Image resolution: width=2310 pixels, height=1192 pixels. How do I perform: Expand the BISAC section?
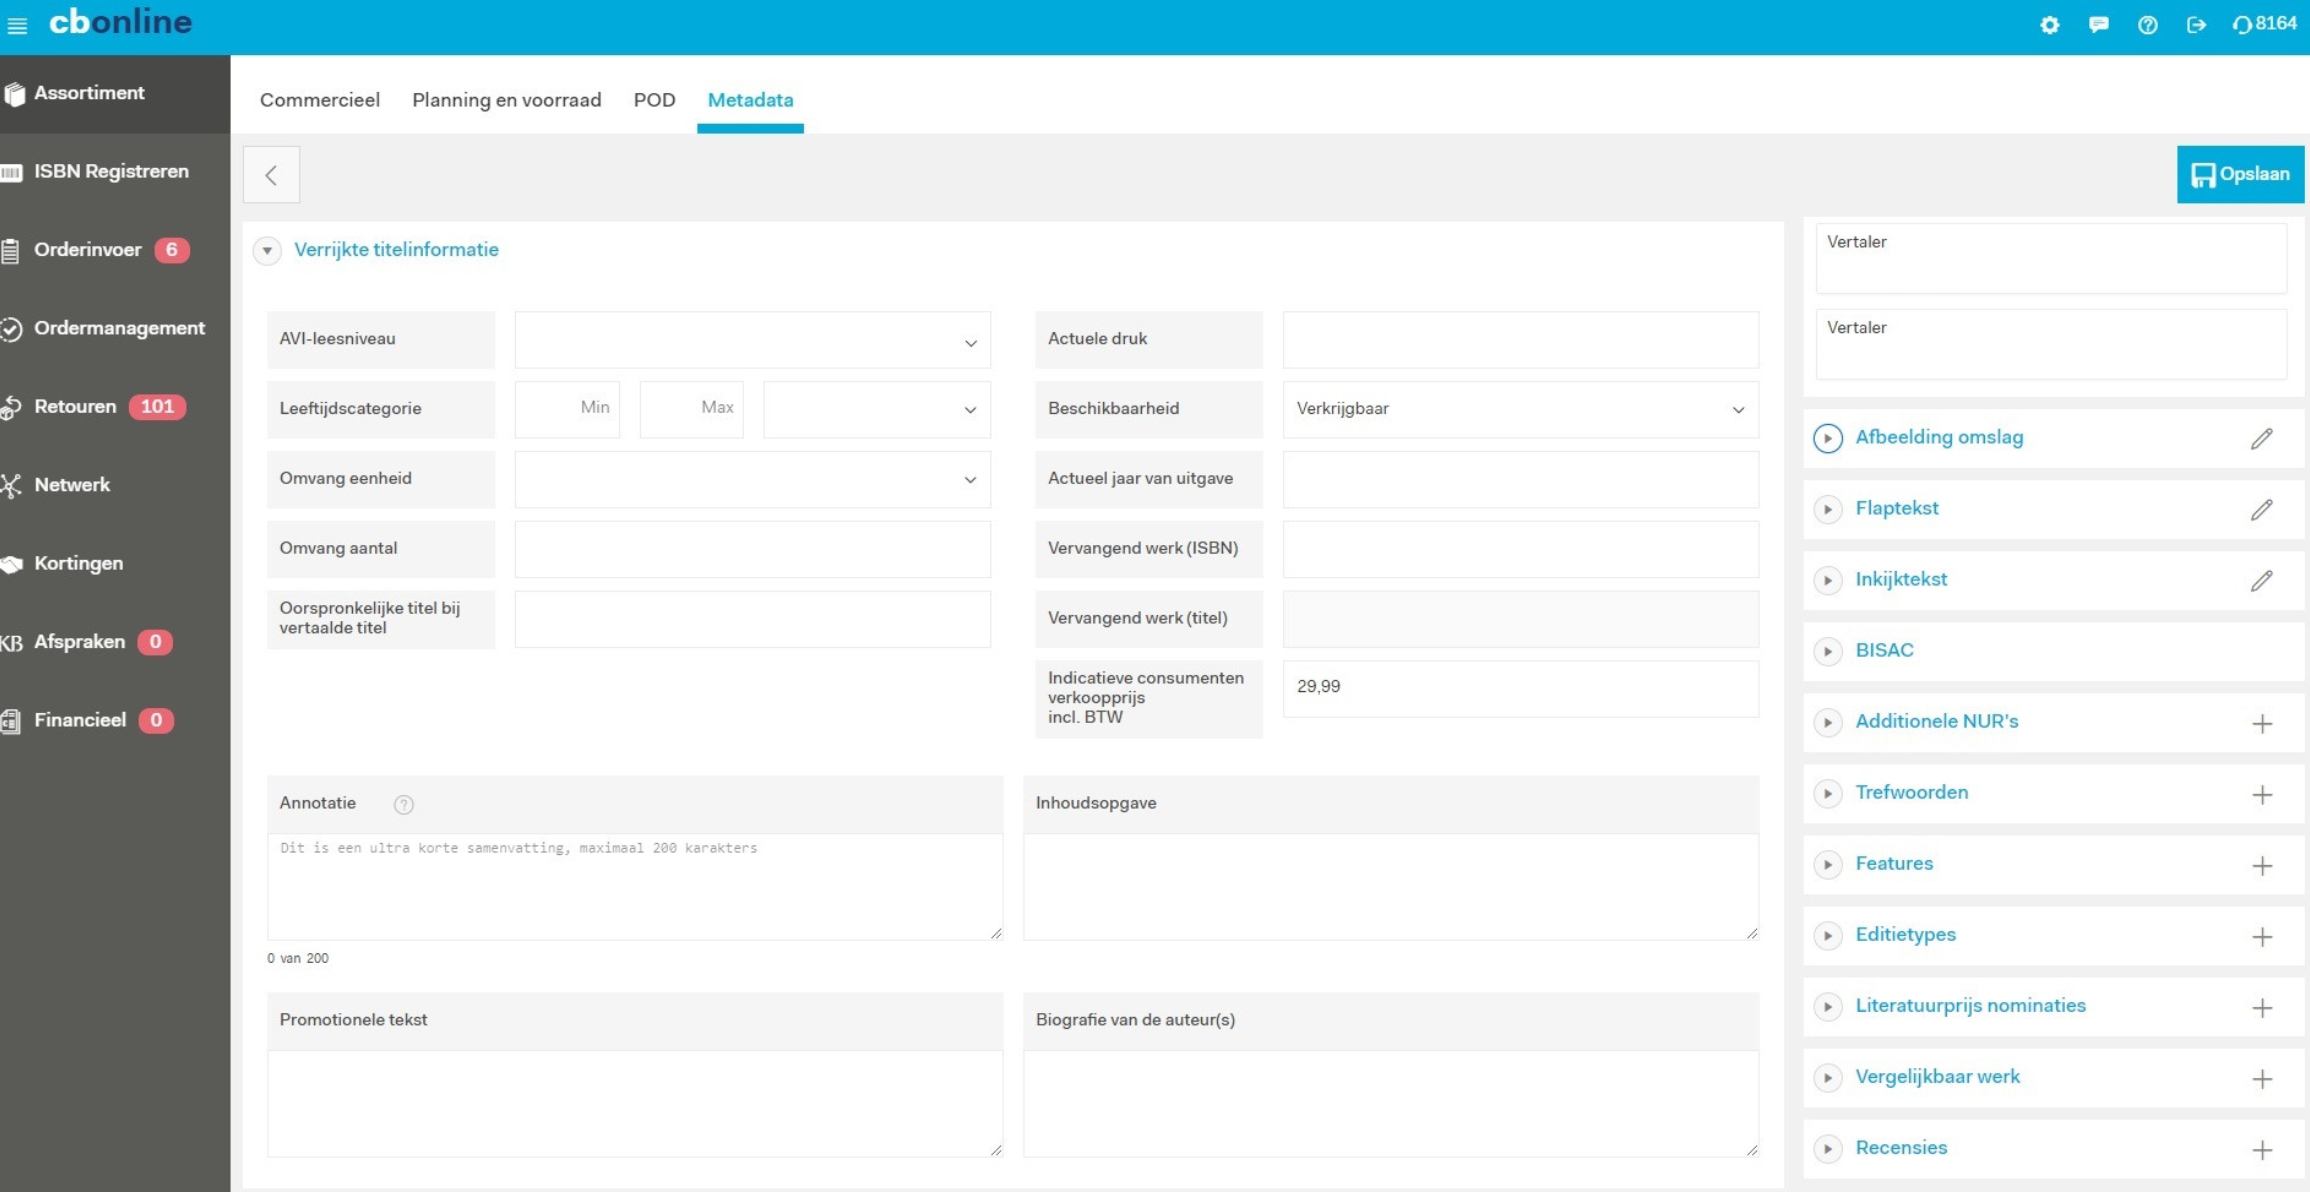1828,651
